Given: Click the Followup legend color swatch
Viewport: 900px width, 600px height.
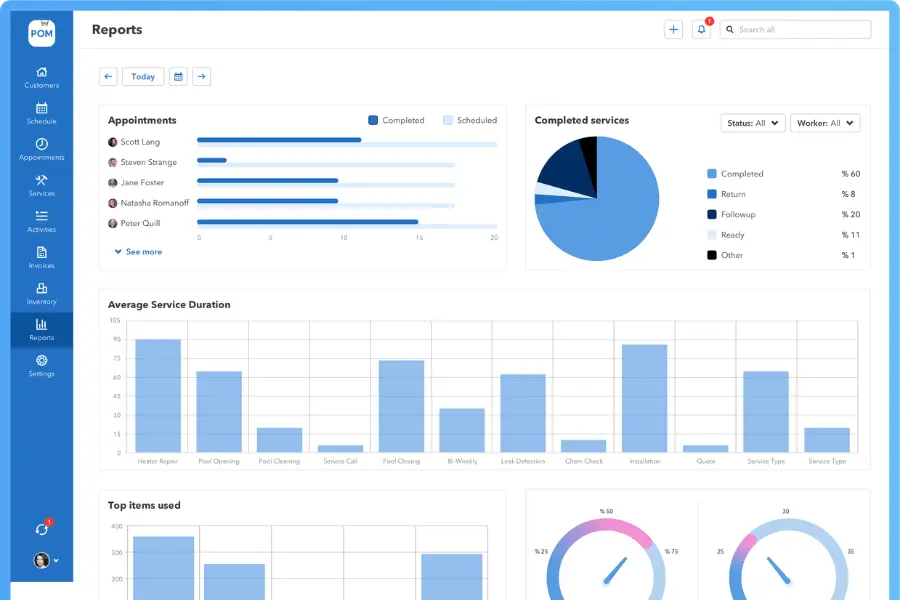Looking at the screenshot, I should coord(712,214).
